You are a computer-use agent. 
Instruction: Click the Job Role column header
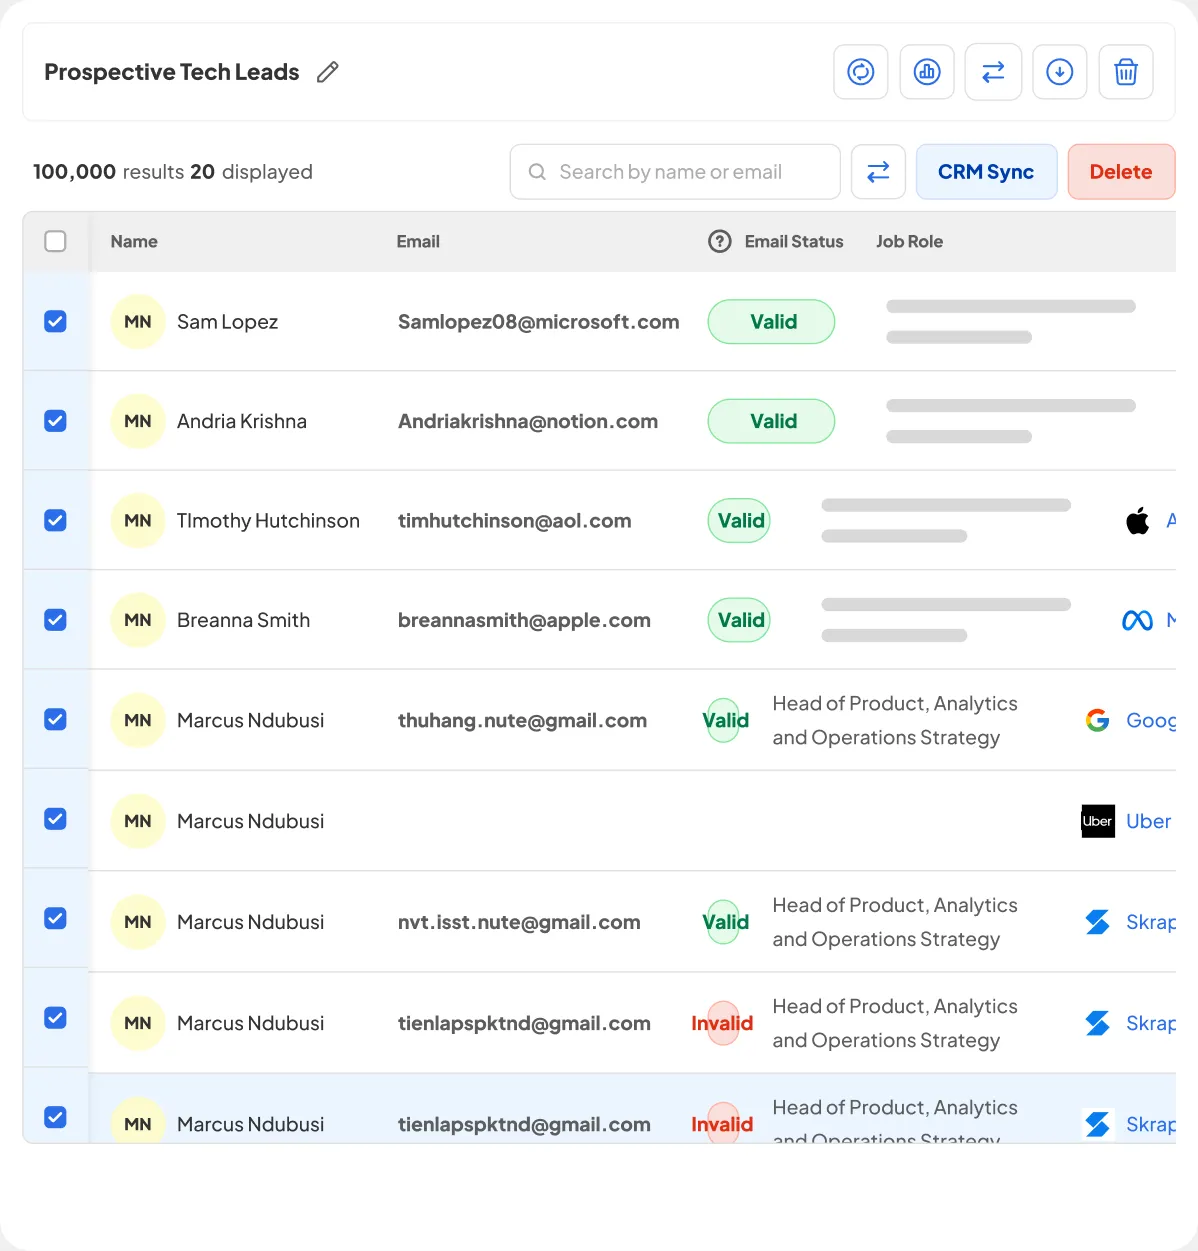pos(909,241)
